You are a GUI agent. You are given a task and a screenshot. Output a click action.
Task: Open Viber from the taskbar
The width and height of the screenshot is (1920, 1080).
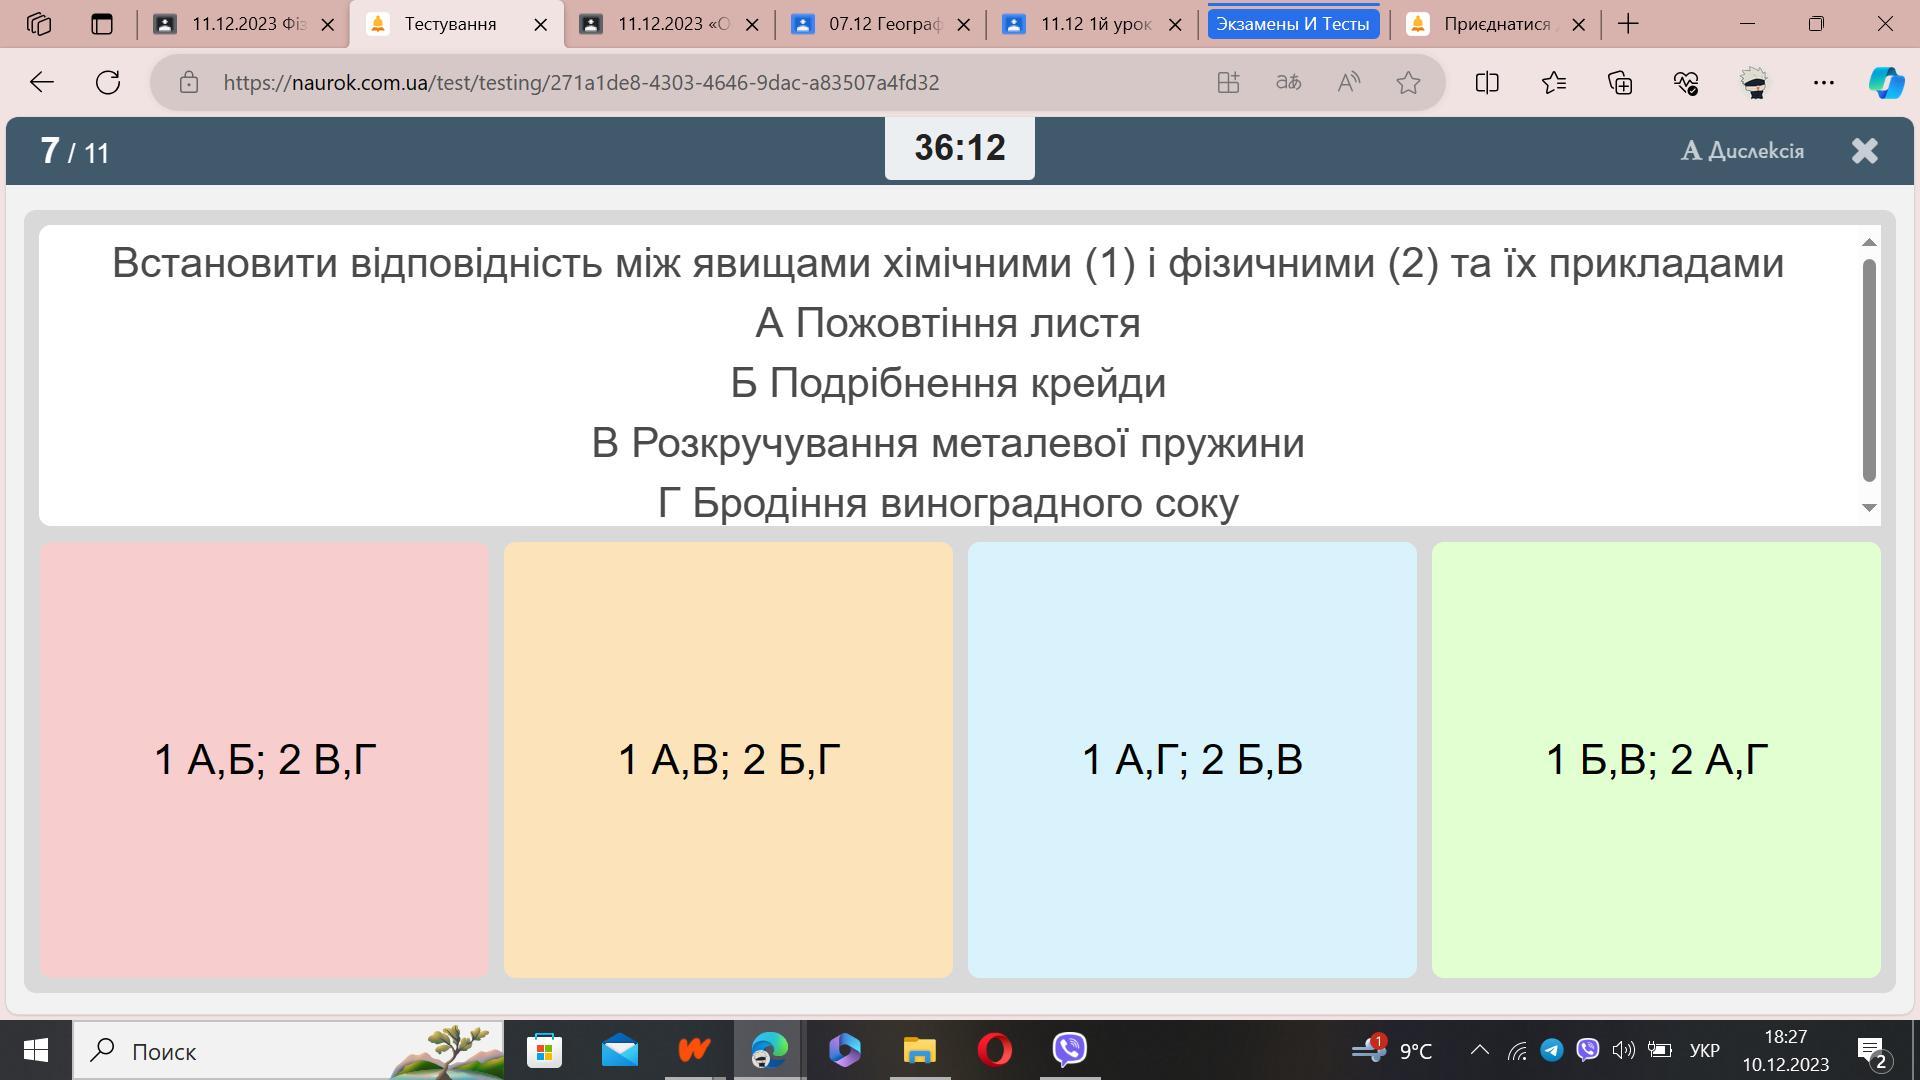pos(1070,1050)
